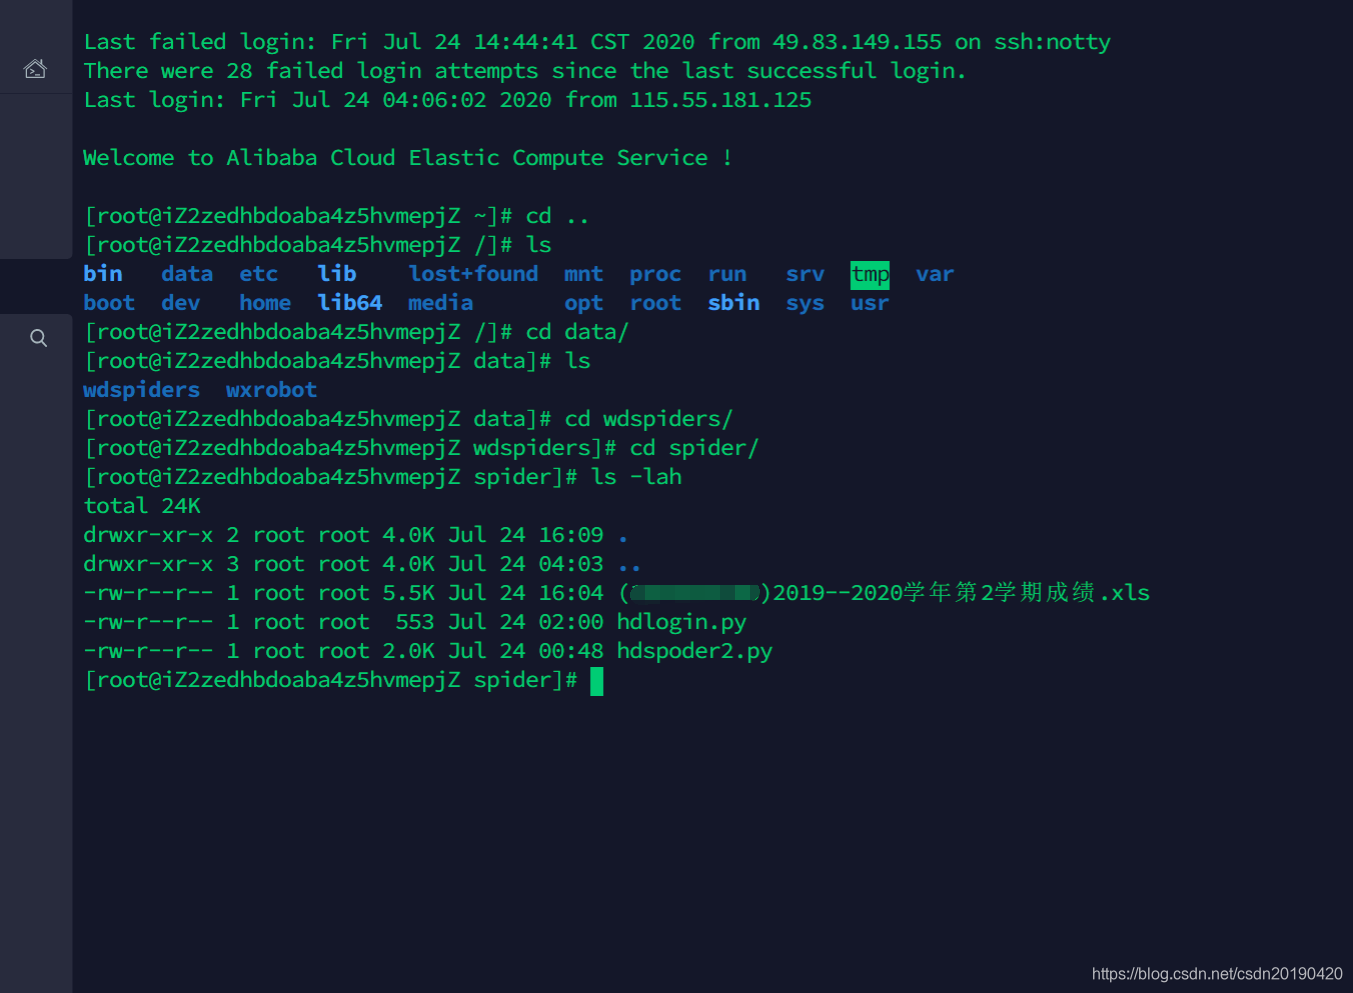Select the 'home' directory name

pos(265,303)
